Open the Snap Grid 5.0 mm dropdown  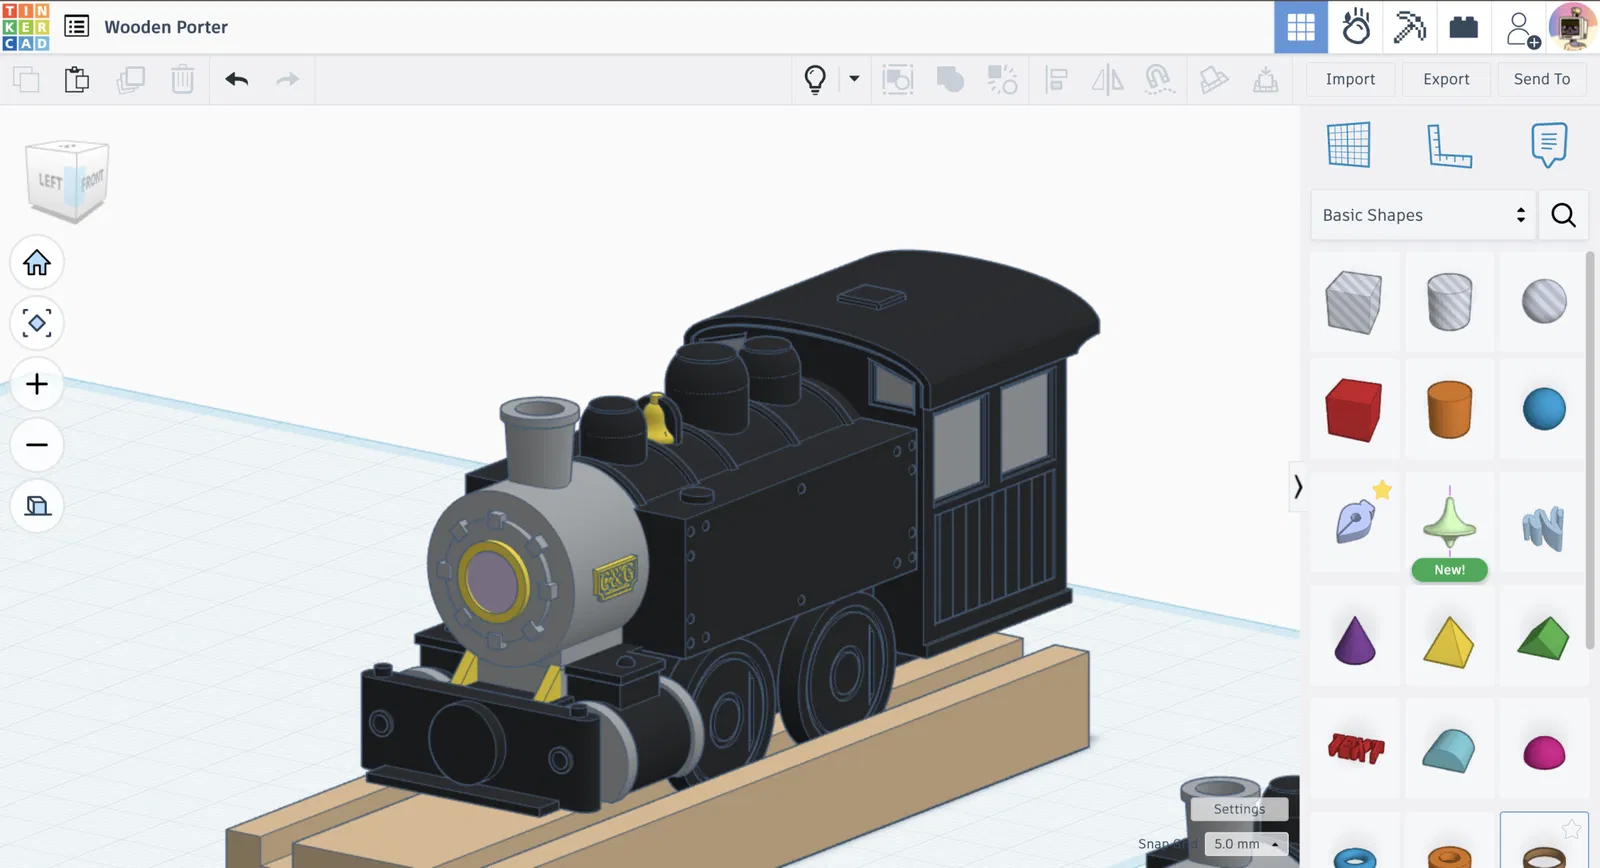tap(1246, 844)
